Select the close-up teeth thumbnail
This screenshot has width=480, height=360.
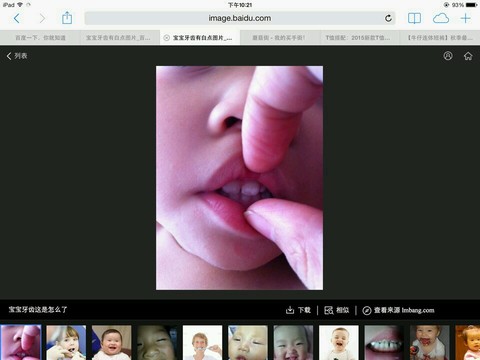pos(384,343)
